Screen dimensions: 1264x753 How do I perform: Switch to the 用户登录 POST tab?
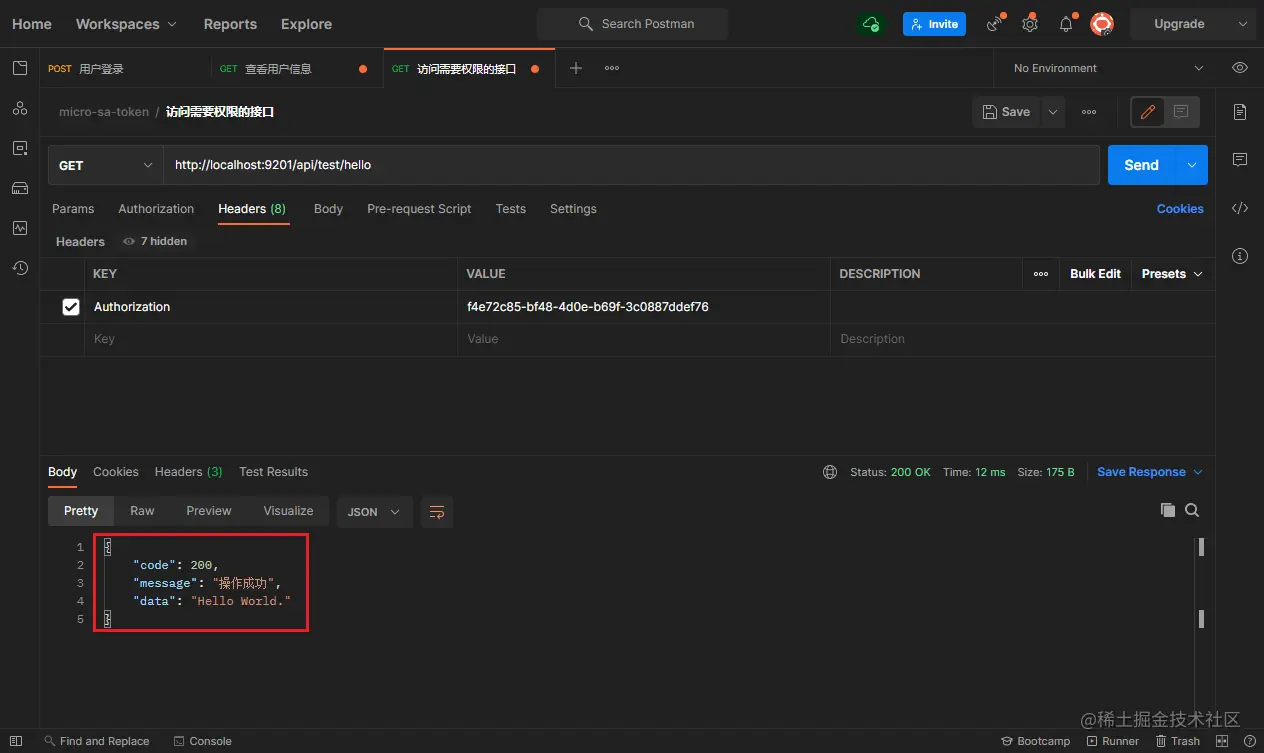coord(125,69)
